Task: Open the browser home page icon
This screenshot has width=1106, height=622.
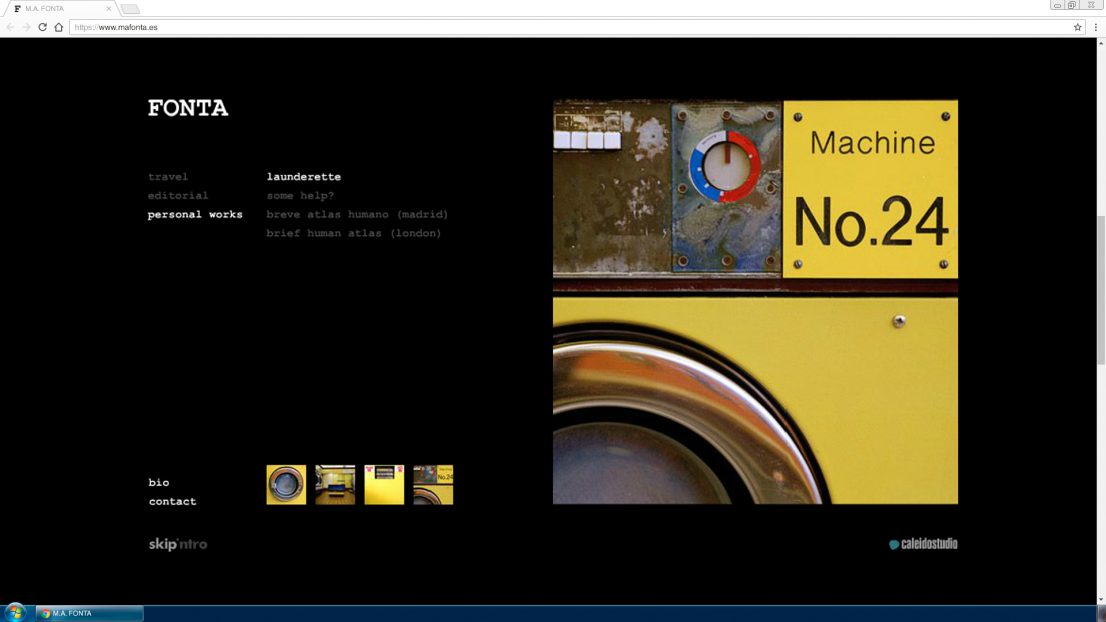Action: click(59, 27)
